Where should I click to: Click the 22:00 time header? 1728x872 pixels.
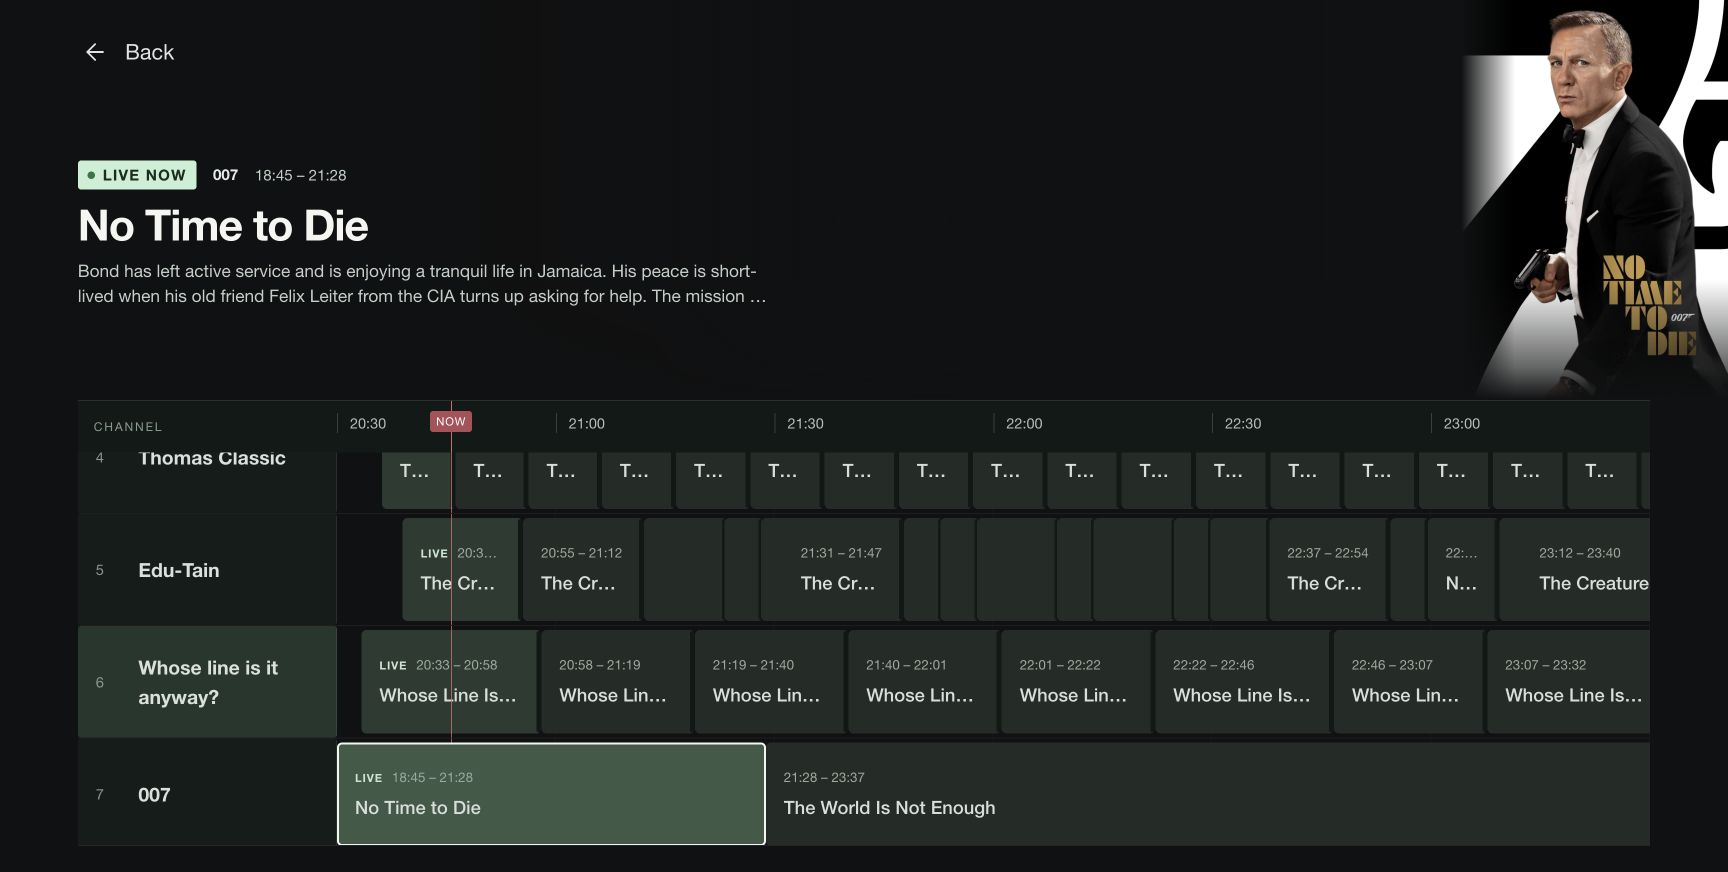click(1024, 423)
